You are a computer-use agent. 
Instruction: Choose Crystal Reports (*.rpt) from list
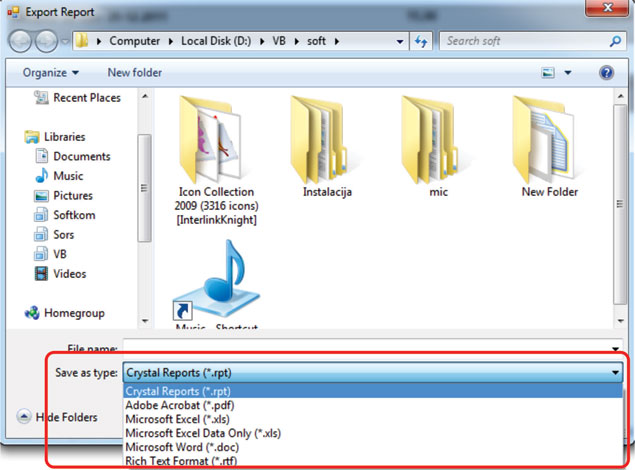373,391
